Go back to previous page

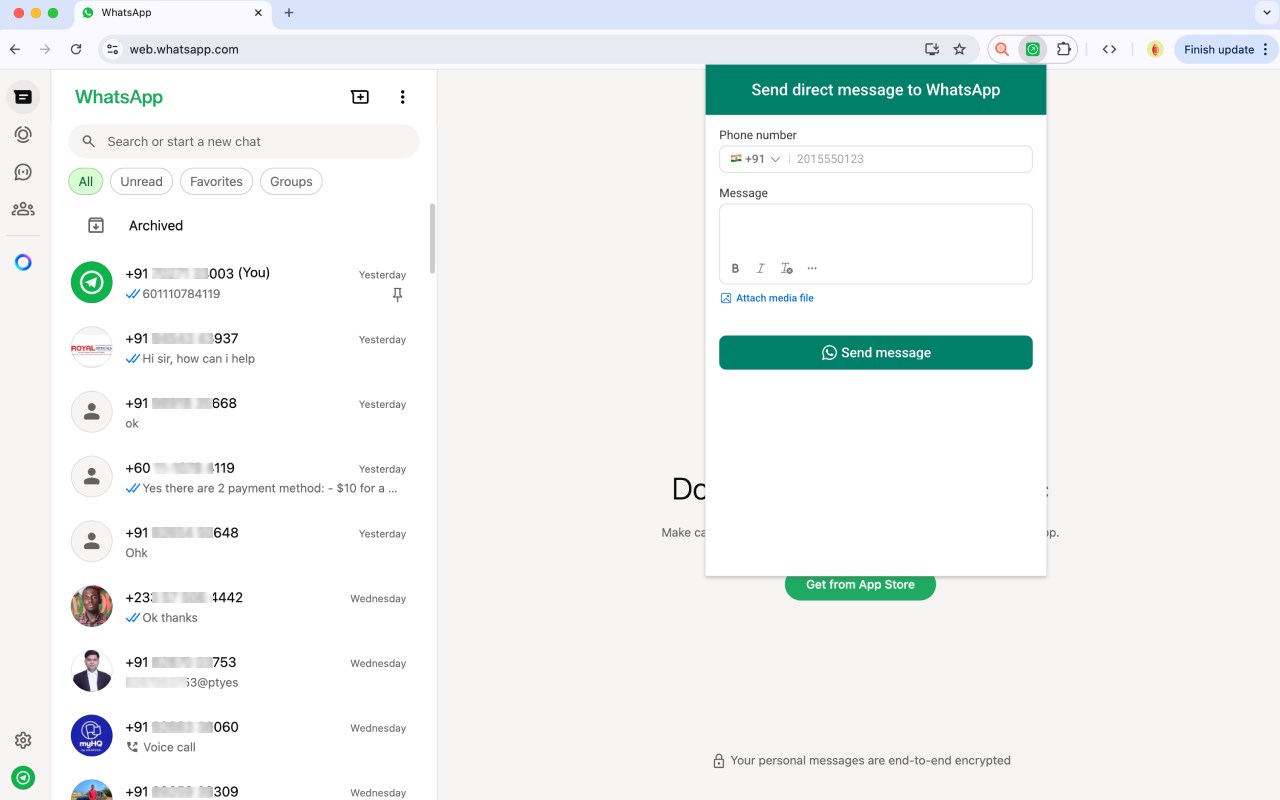pyautogui.click(x=15, y=49)
